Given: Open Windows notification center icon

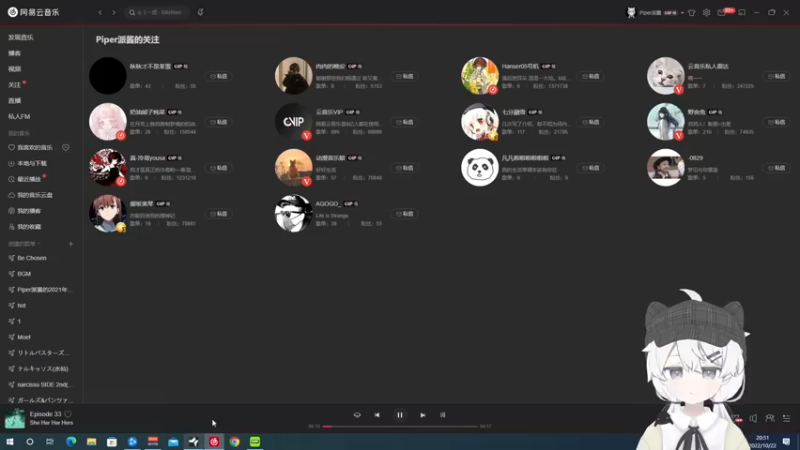Looking at the screenshot, I should click(787, 442).
